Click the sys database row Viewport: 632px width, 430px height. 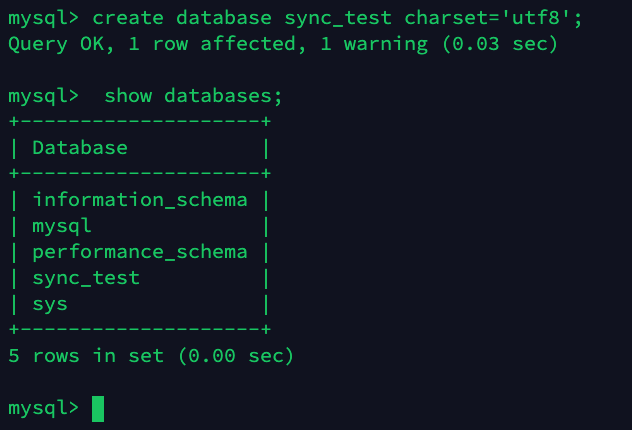[50, 303]
